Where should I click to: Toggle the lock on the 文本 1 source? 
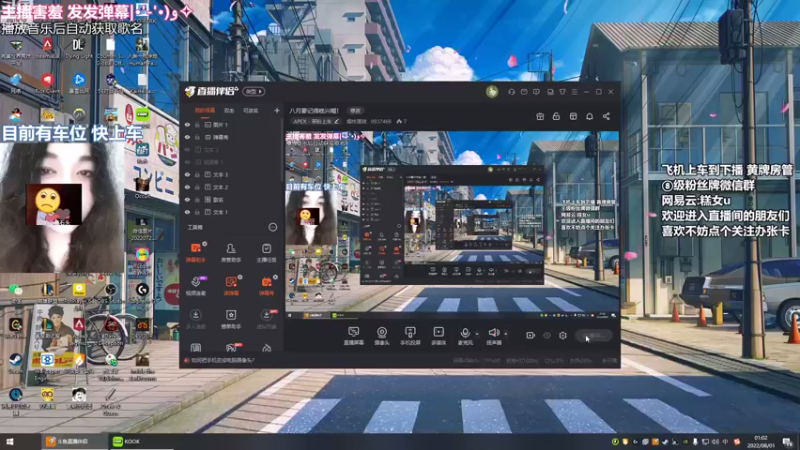pyautogui.click(x=197, y=212)
